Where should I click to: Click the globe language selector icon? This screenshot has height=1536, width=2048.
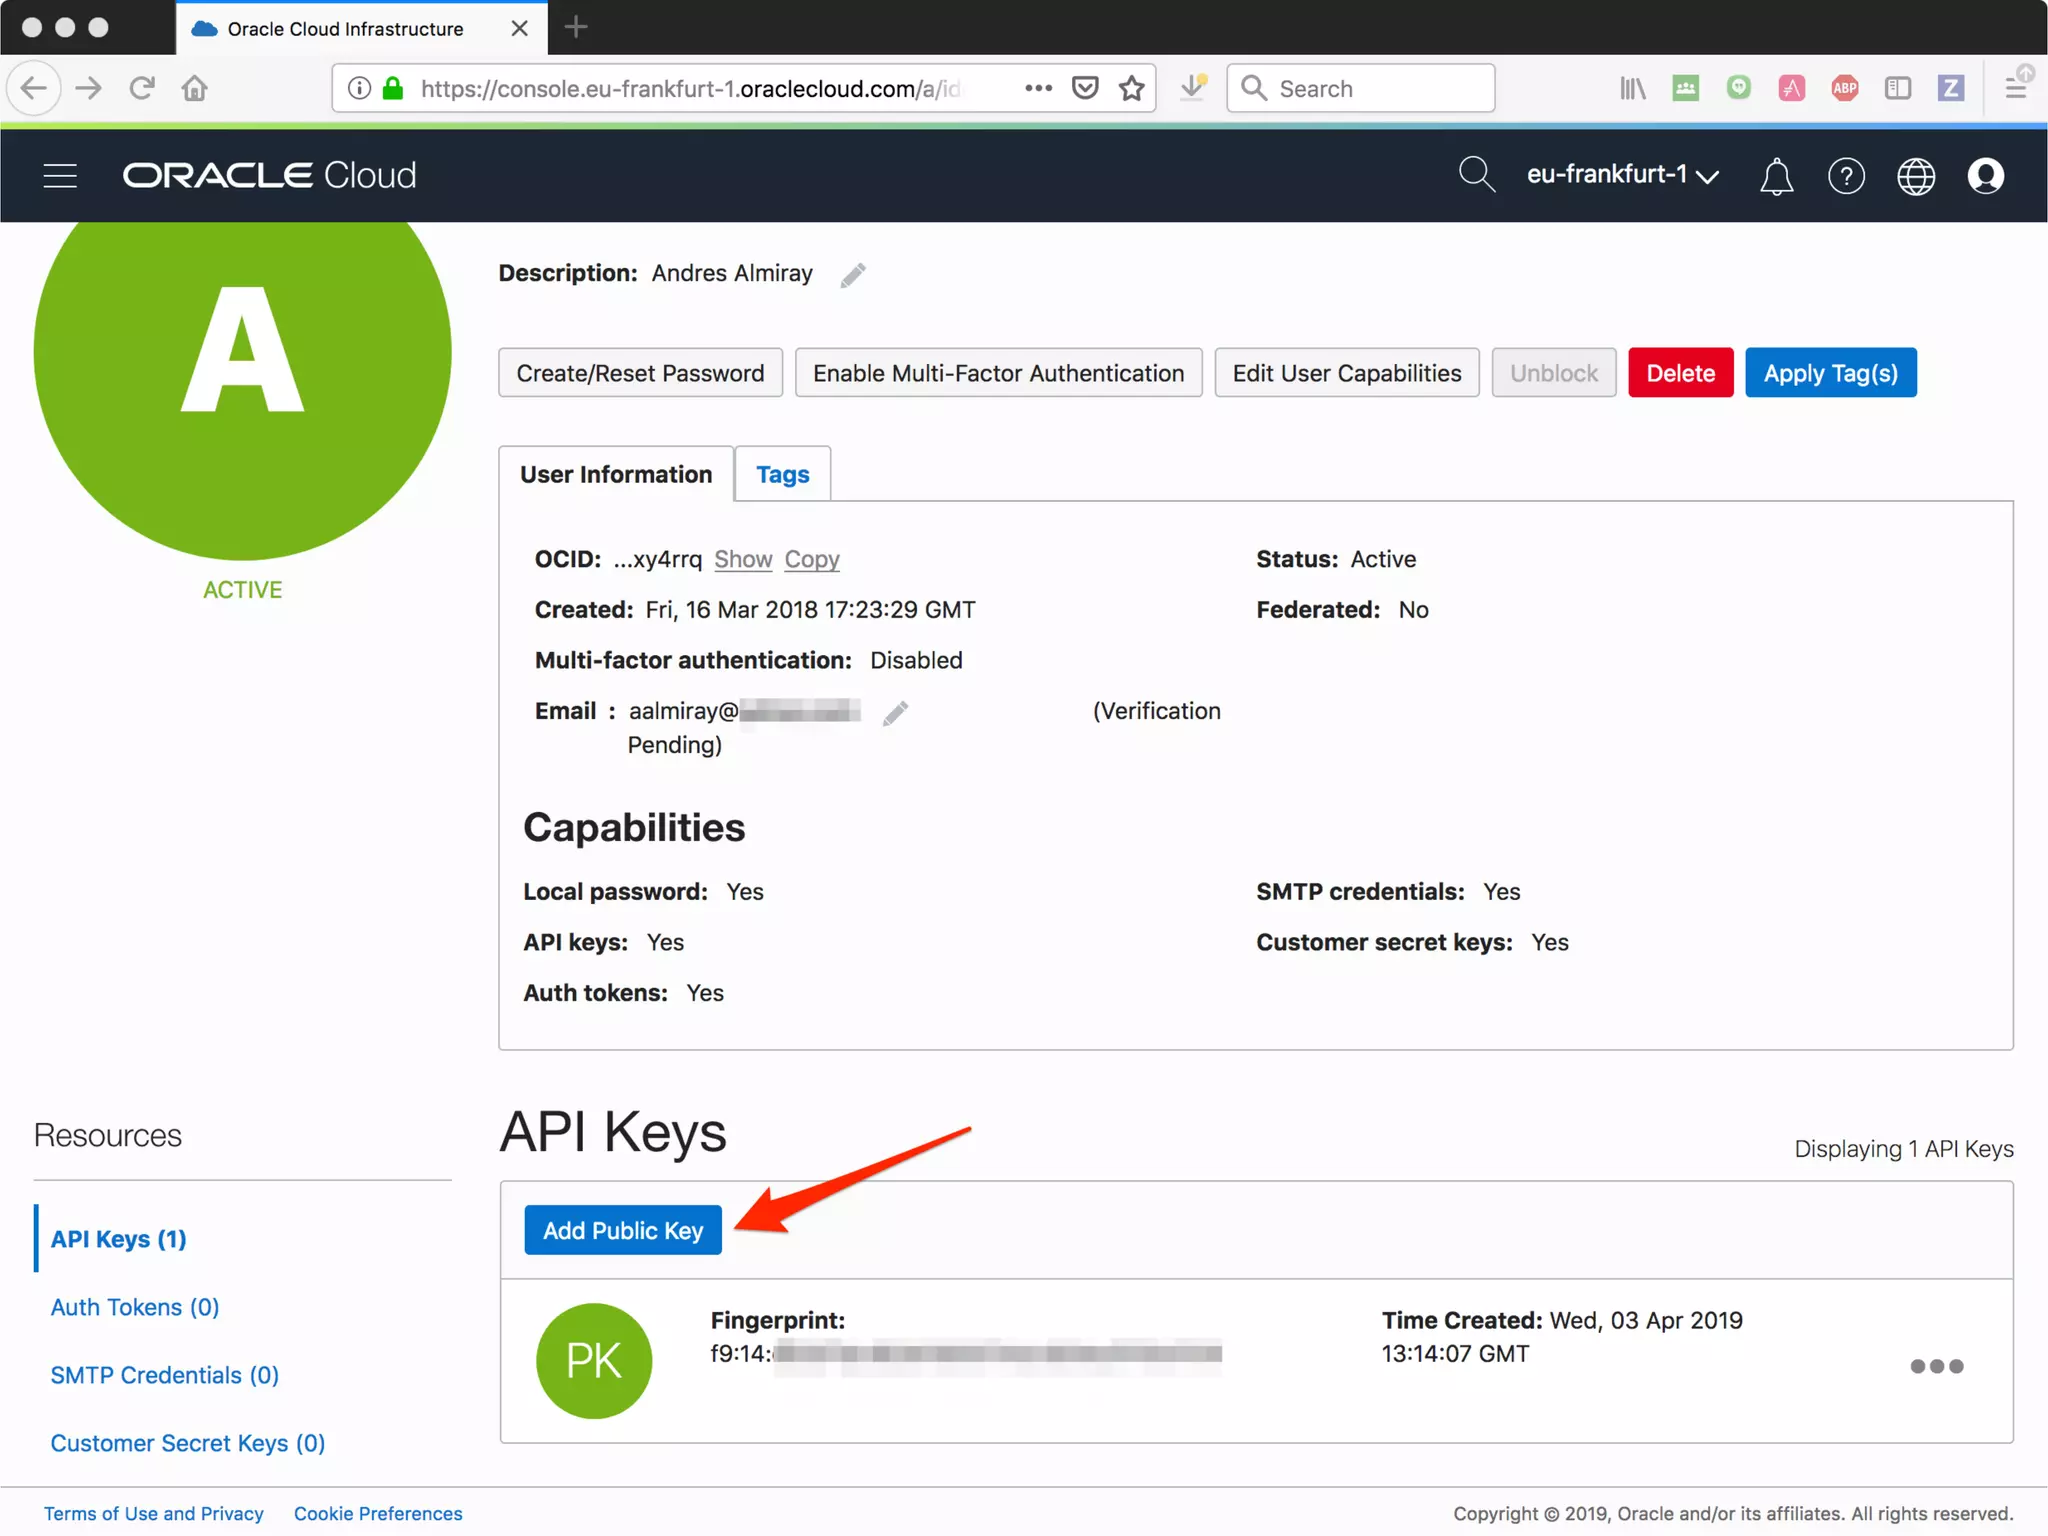(1915, 176)
